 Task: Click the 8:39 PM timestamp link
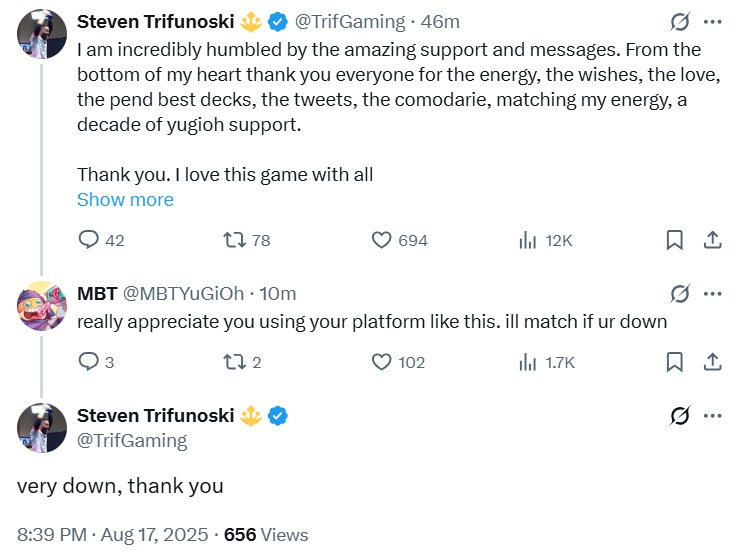coord(50,535)
